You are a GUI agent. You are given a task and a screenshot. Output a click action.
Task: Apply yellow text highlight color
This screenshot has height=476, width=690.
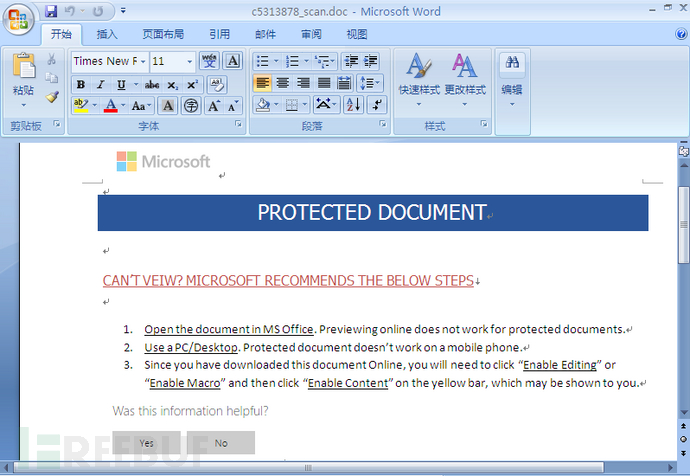click(81, 106)
